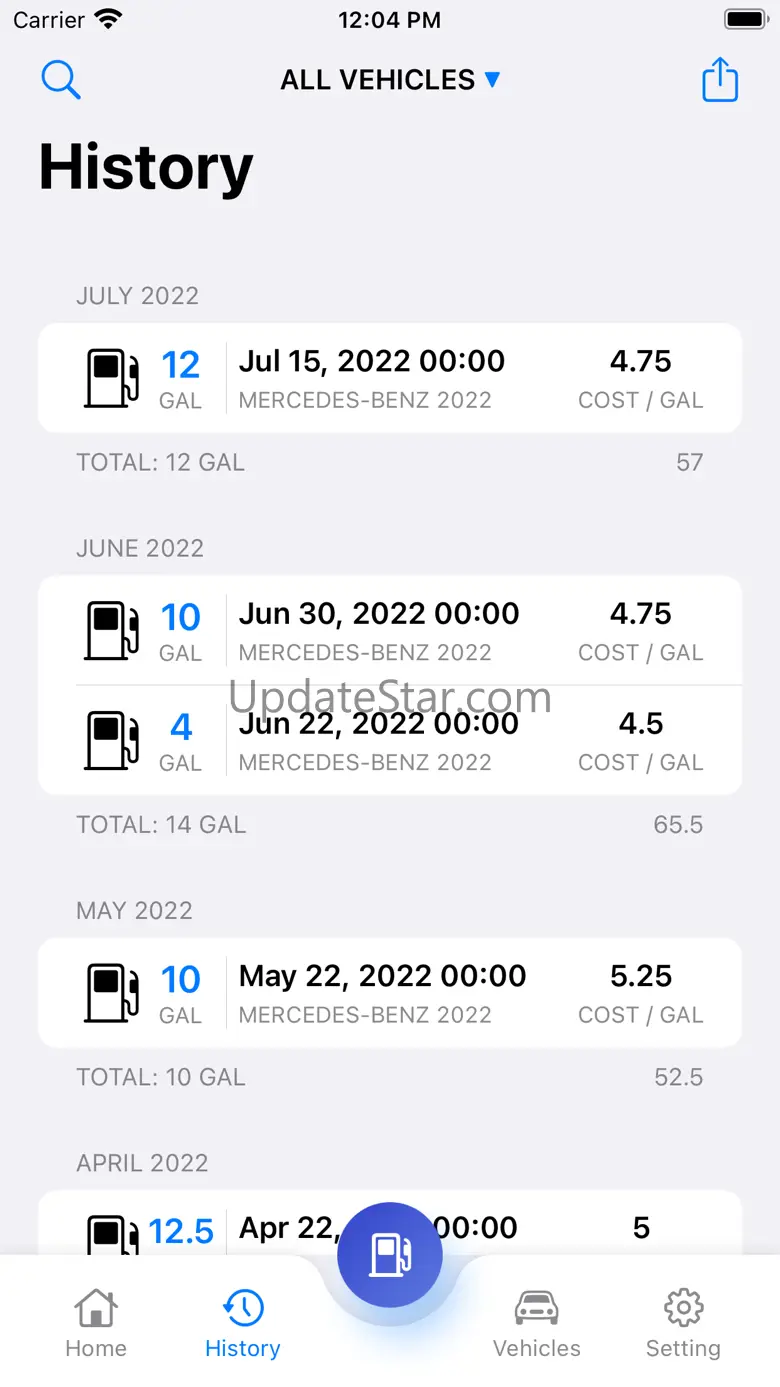
Task: Tap fuel pump icon for Jul 15 entry
Action: [x=111, y=378]
